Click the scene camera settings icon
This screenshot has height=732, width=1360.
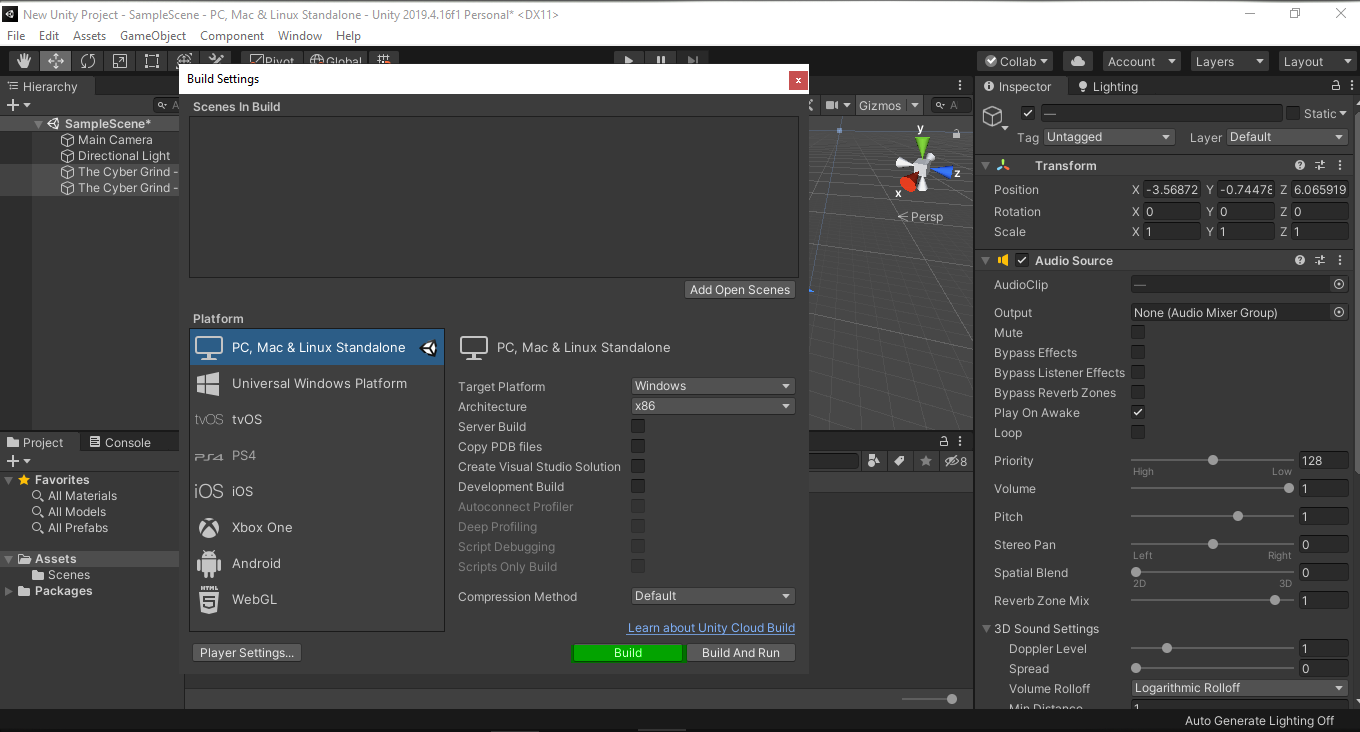pos(834,105)
